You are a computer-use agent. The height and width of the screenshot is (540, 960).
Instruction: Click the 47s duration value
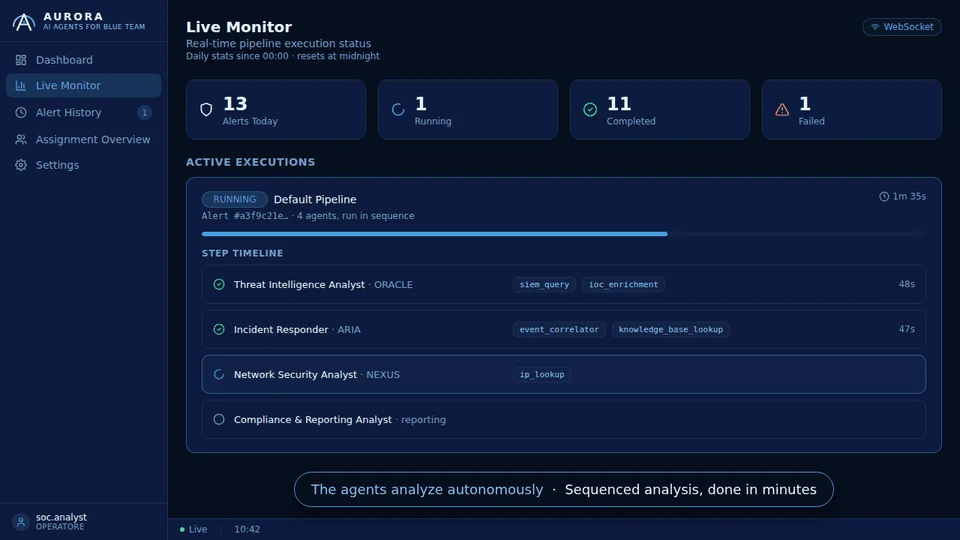tap(907, 329)
